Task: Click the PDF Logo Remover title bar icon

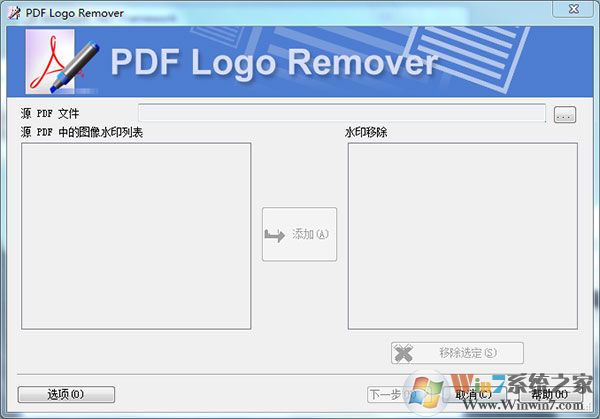Action: [x=14, y=13]
